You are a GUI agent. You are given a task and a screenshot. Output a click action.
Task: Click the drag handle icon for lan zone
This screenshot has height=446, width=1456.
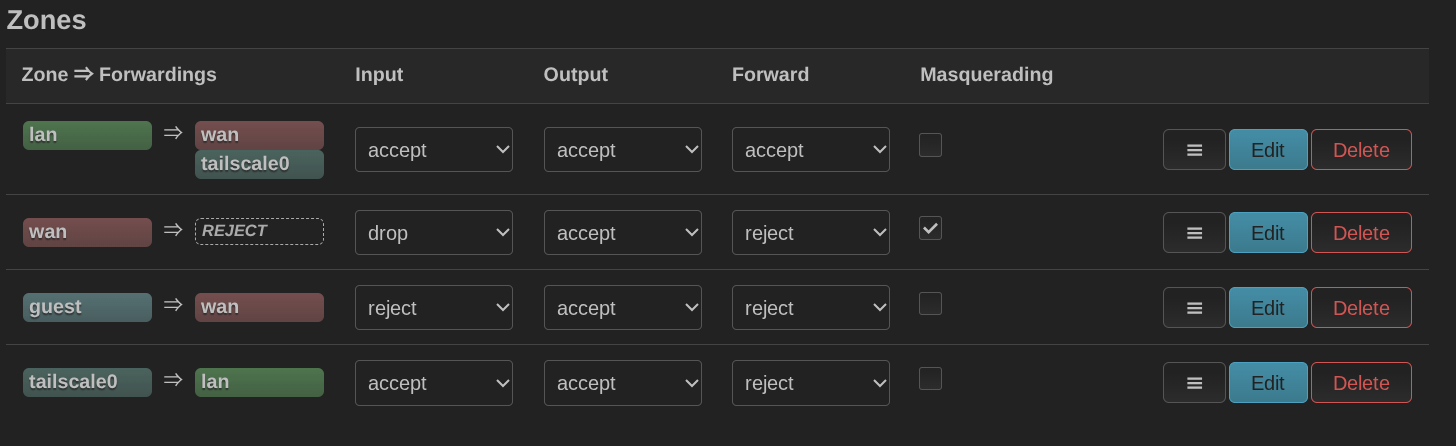(x=1194, y=150)
